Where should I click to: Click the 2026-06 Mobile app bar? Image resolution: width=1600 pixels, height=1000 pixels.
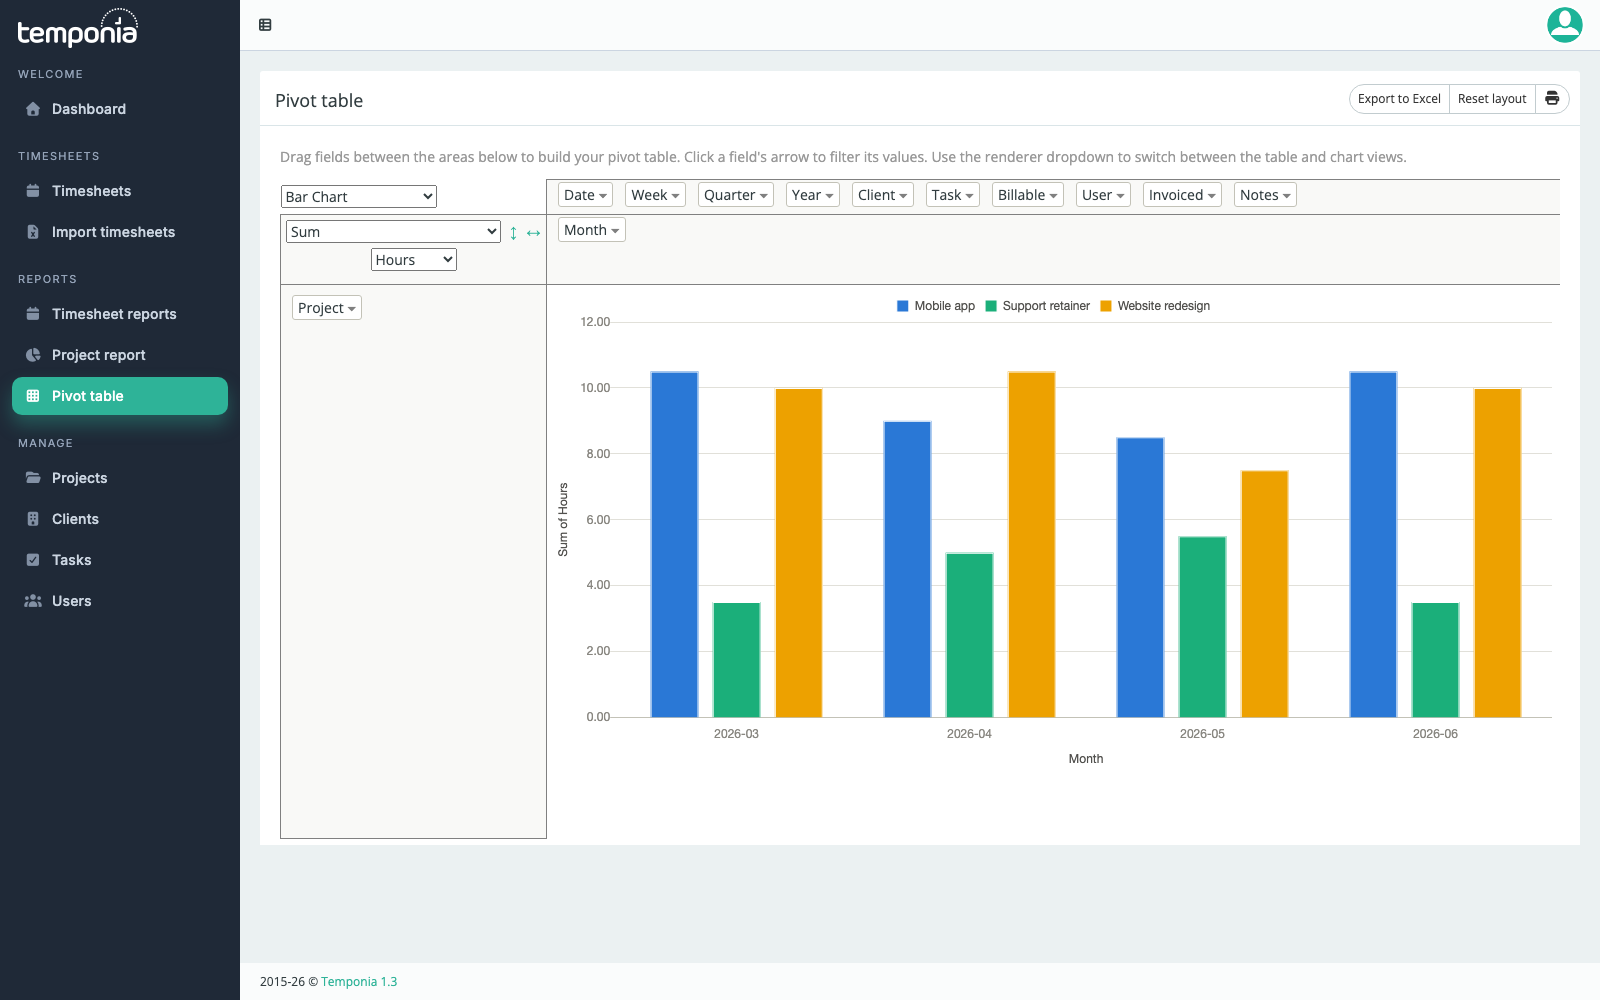tap(1373, 544)
